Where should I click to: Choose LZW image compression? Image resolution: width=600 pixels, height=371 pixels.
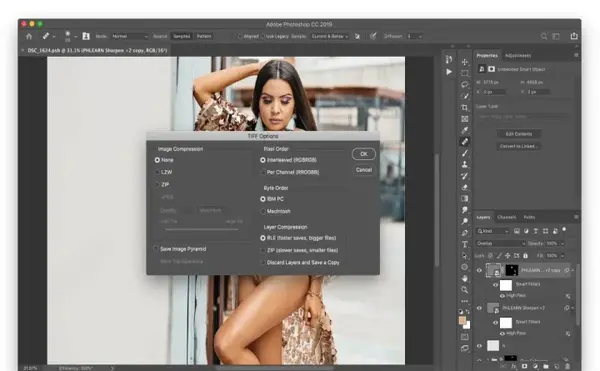click(x=157, y=172)
